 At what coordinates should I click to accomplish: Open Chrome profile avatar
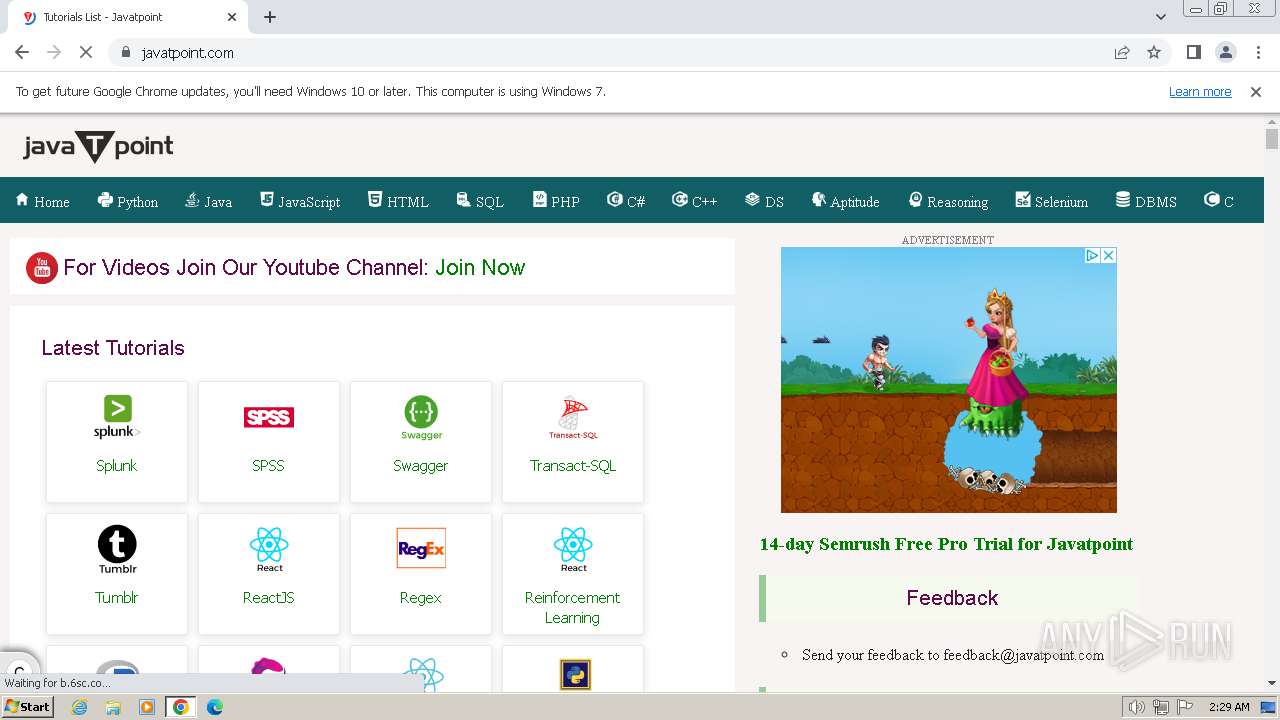click(1225, 52)
